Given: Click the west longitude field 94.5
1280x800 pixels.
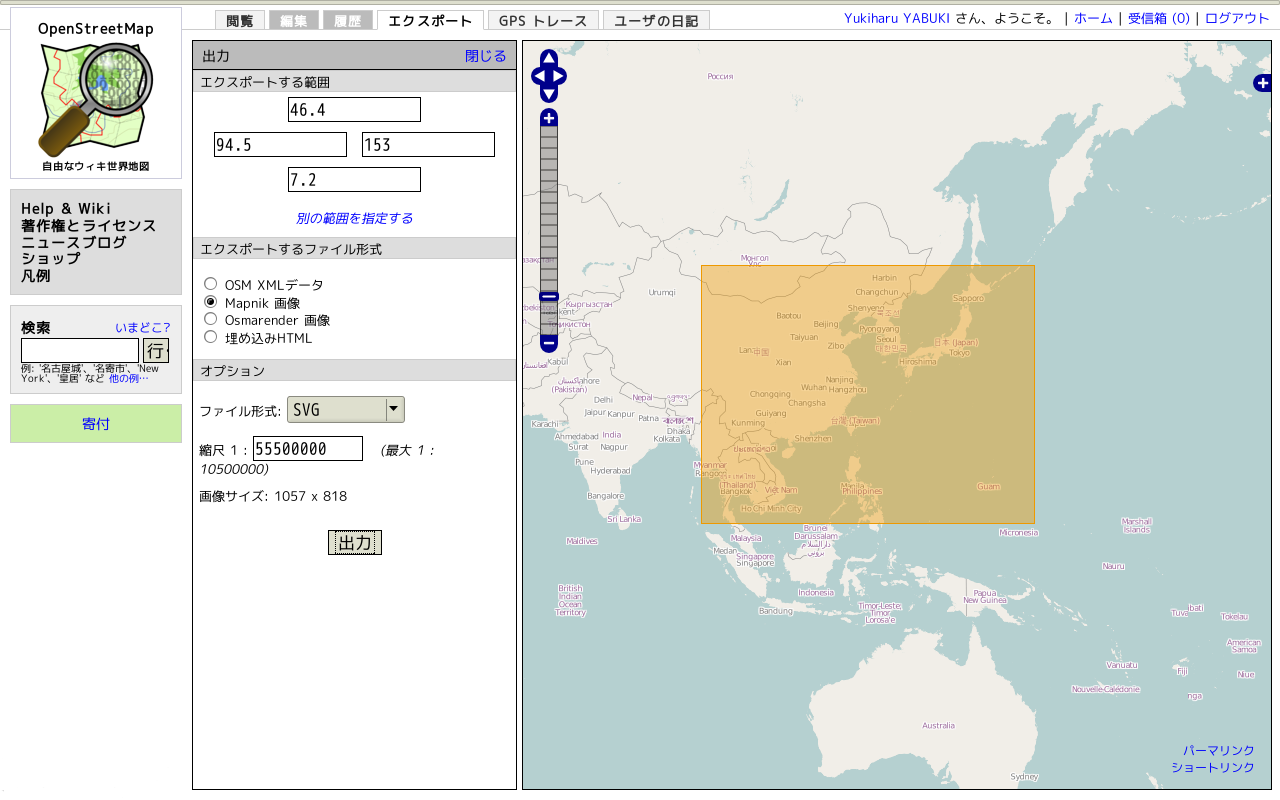Looking at the screenshot, I should click(x=280, y=144).
